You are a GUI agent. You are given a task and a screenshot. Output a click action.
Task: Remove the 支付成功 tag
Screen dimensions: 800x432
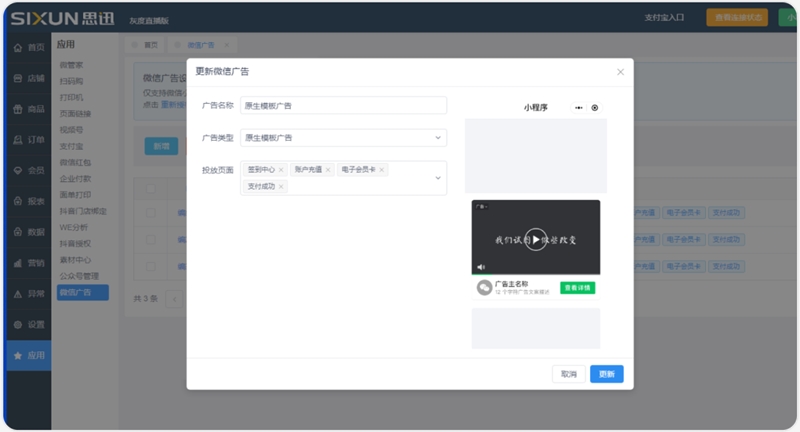(x=281, y=186)
